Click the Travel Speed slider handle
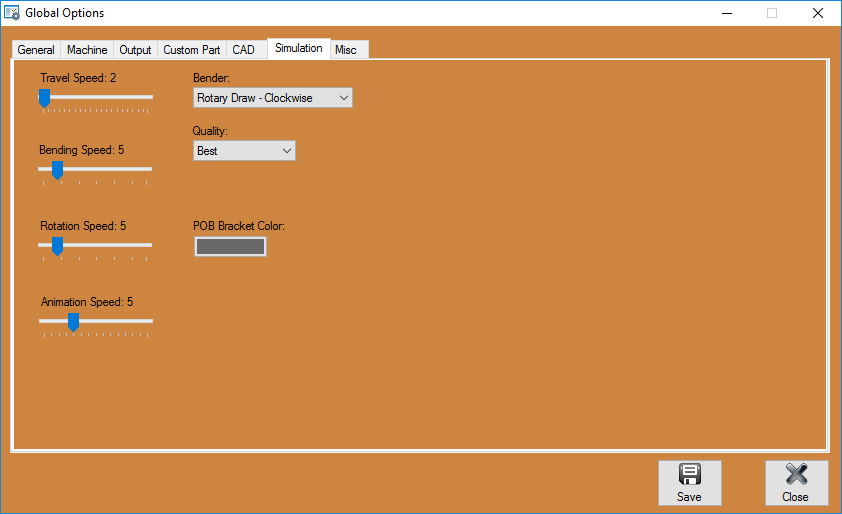The height and width of the screenshot is (514, 842). [x=44, y=97]
